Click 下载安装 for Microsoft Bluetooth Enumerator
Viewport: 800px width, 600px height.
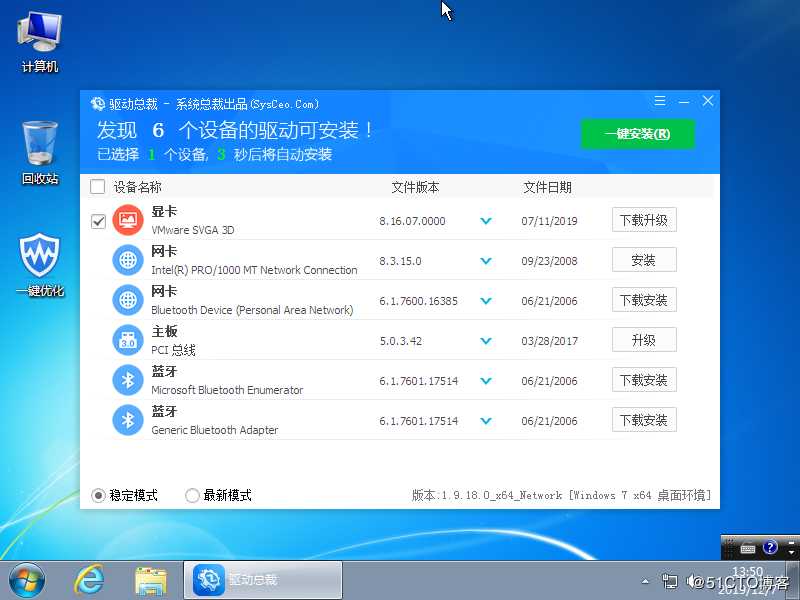pos(644,380)
